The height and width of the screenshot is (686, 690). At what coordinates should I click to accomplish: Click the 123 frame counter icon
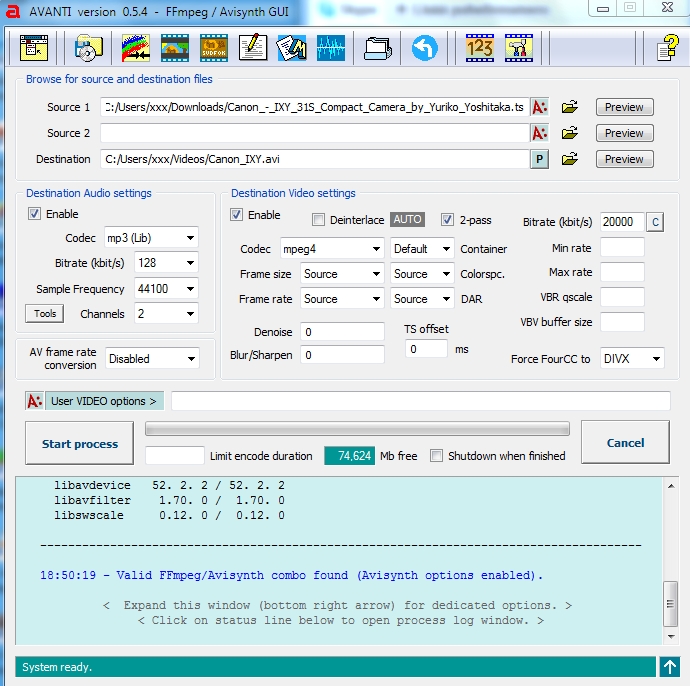(x=480, y=48)
